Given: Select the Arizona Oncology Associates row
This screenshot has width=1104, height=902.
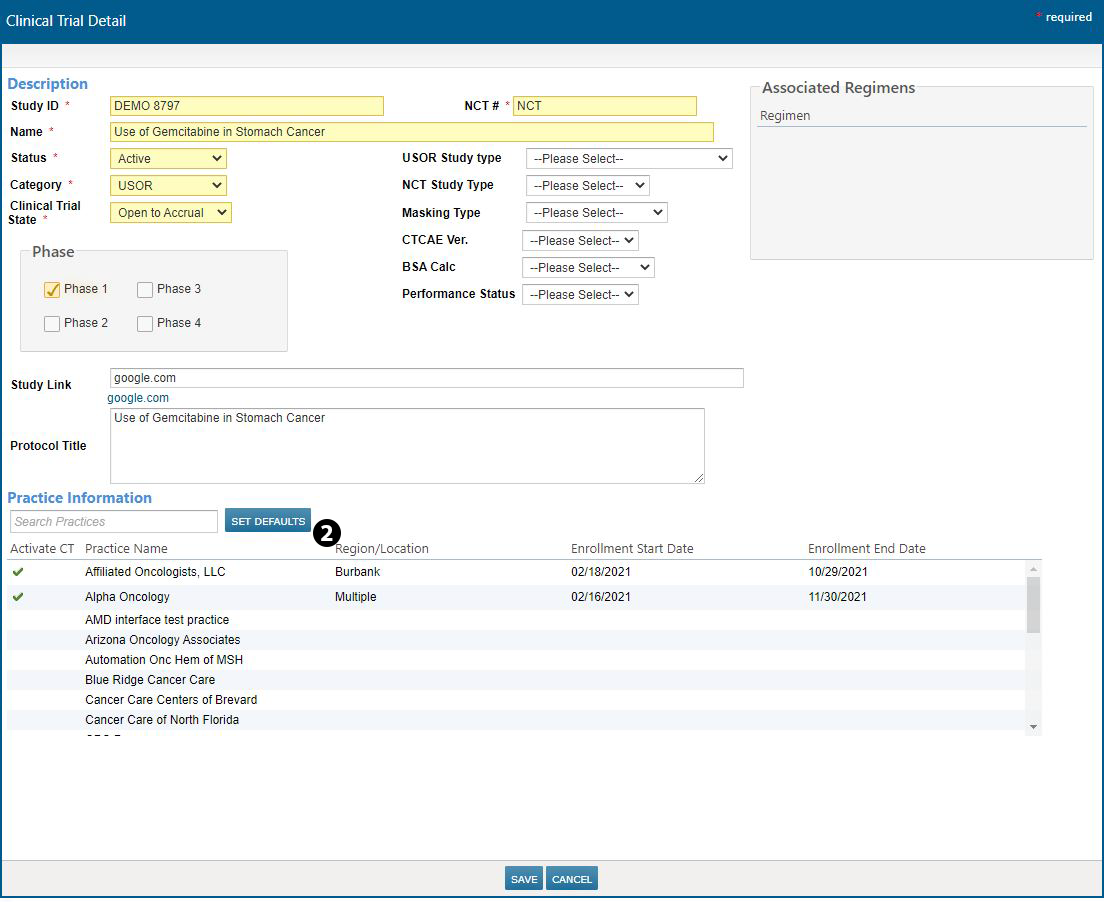Looking at the screenshot, I should coord(162,640).
